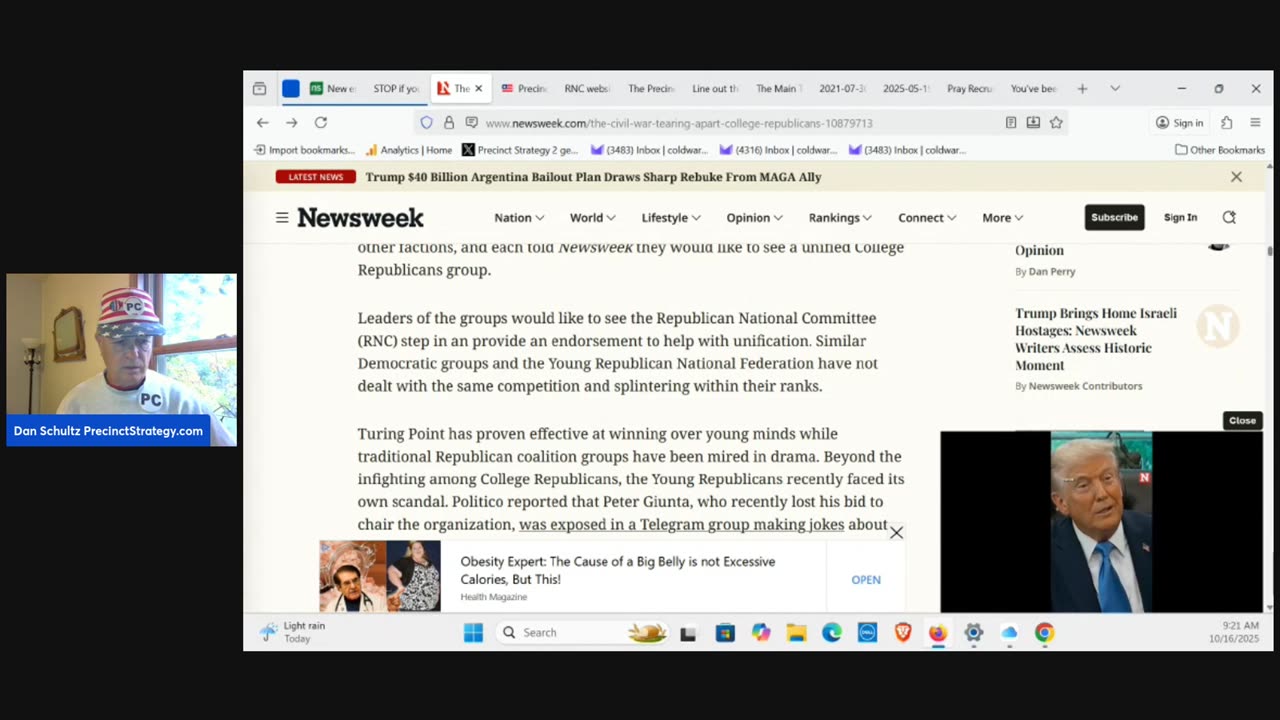Open the Firefox View button left of tabs

point(259,89)
